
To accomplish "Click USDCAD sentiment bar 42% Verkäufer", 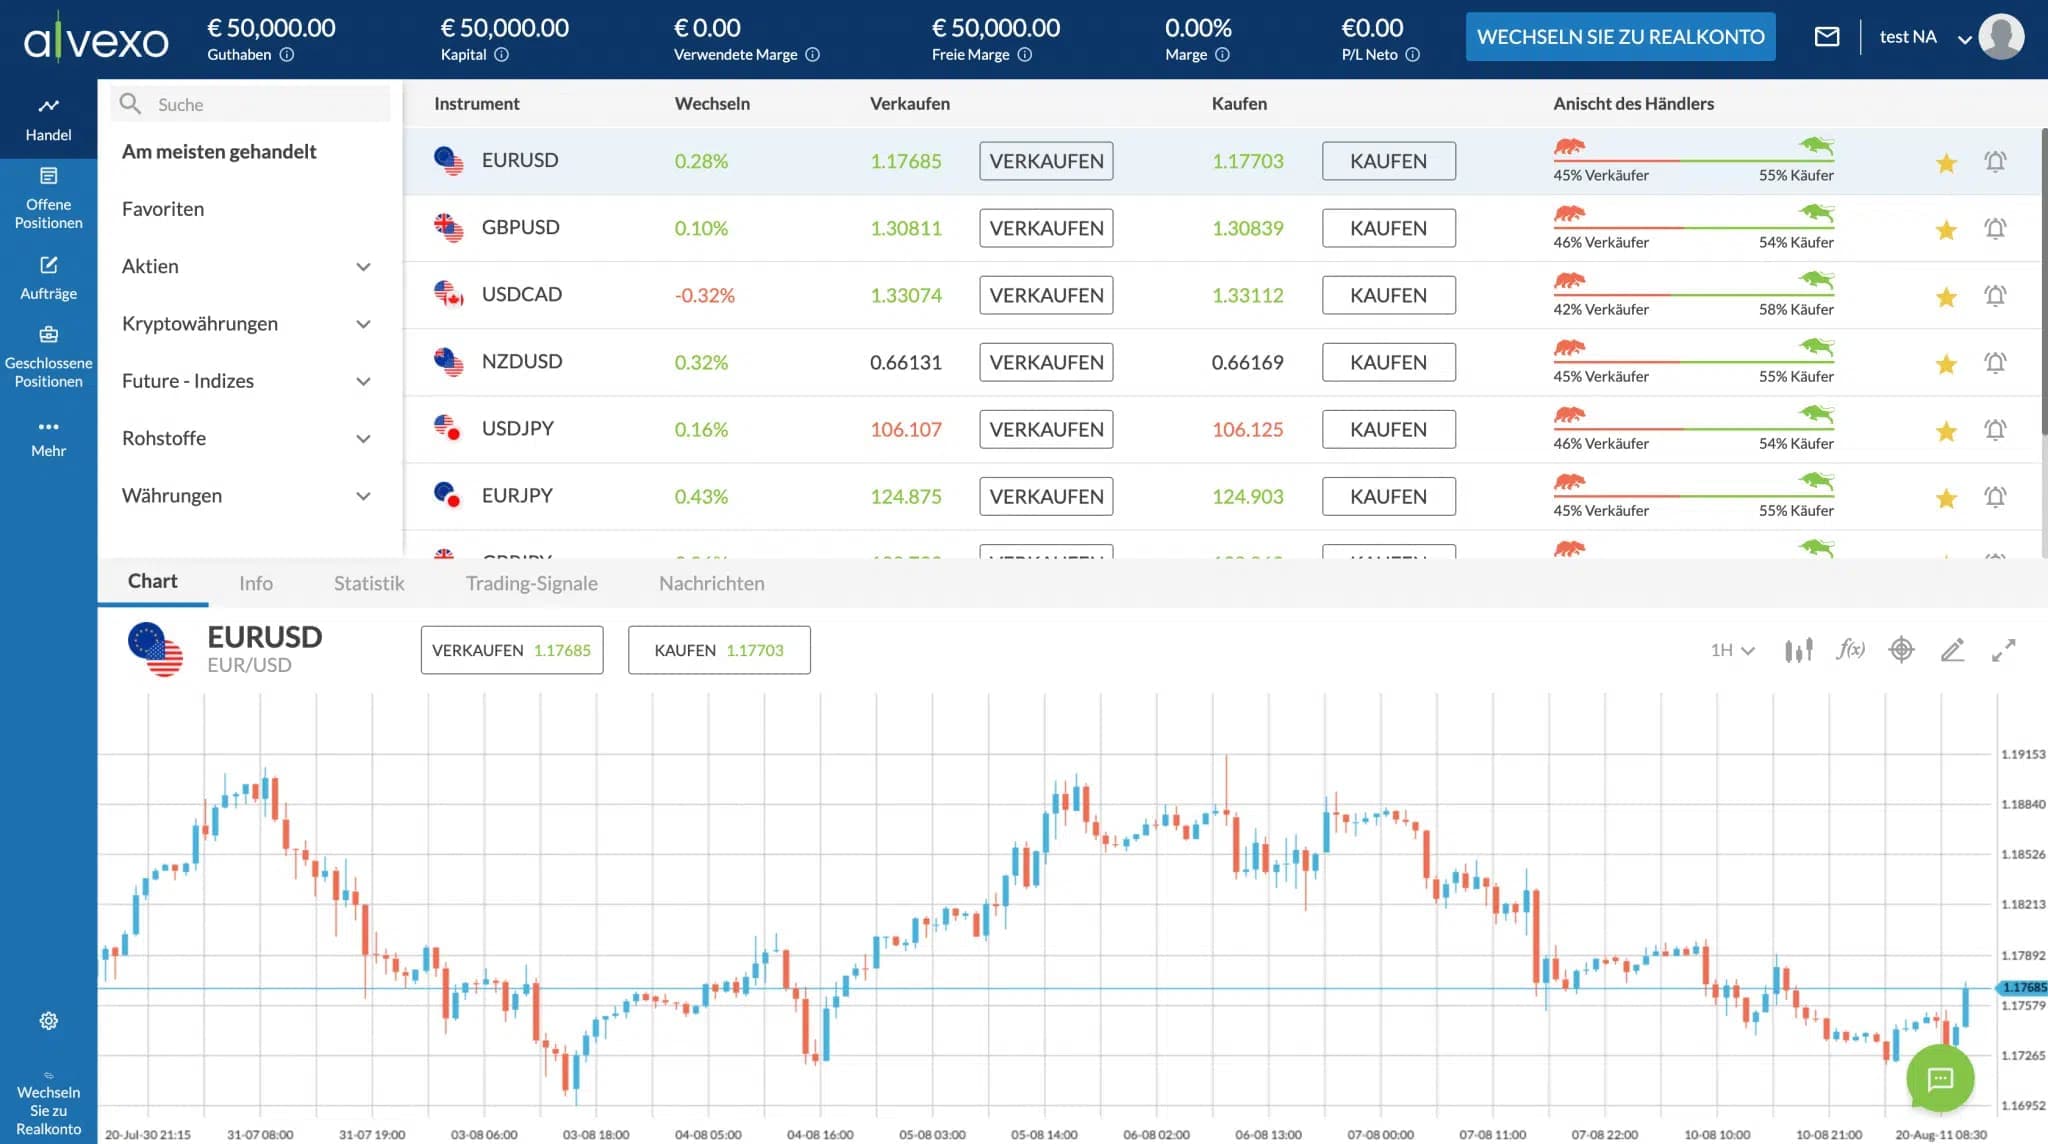I will point(1693,295).
